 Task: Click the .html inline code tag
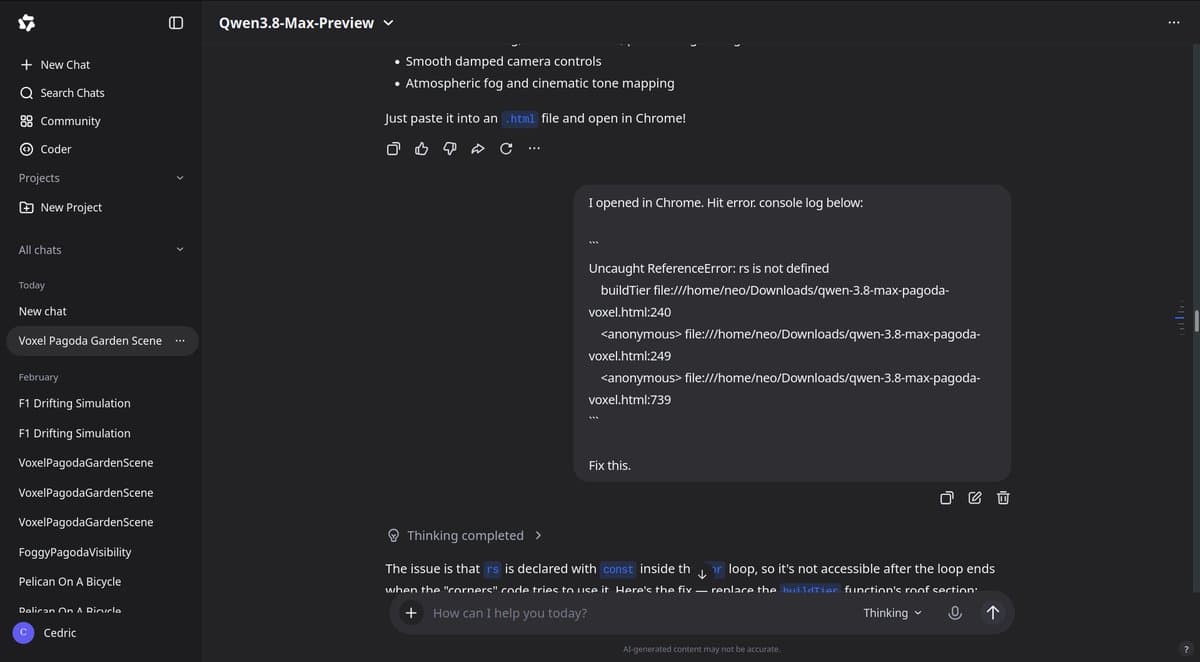click(520, 119)
